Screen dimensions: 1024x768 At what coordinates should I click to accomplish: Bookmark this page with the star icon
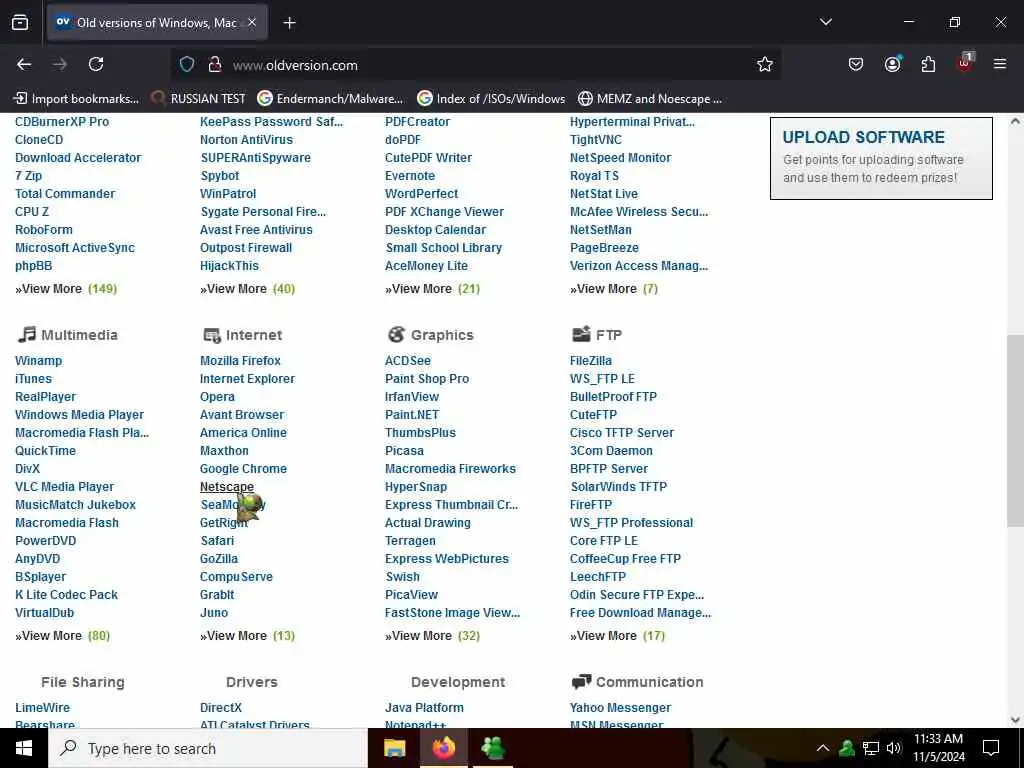(765, 64)
